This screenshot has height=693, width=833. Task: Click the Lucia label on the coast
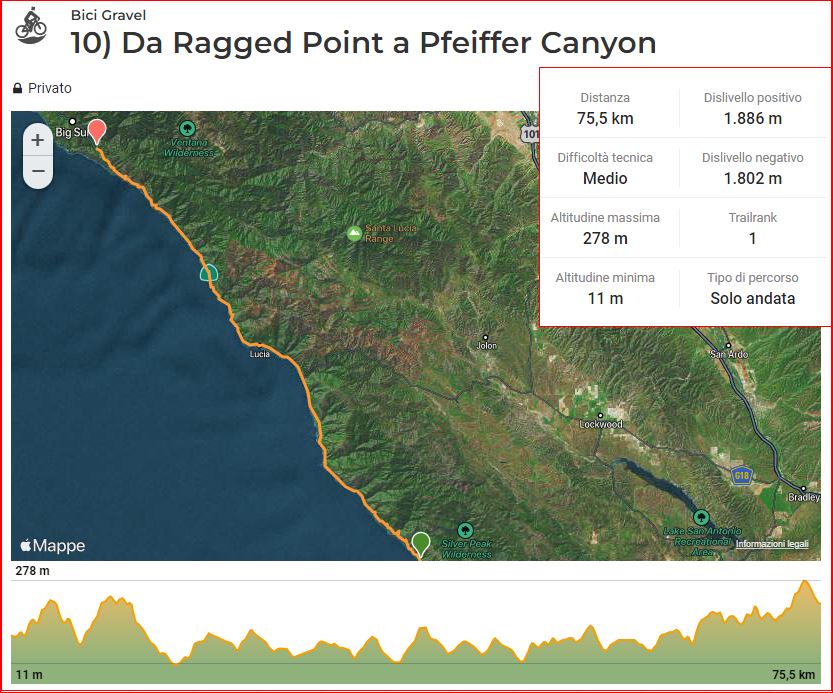pyautogui.click(x=260, y=354)
